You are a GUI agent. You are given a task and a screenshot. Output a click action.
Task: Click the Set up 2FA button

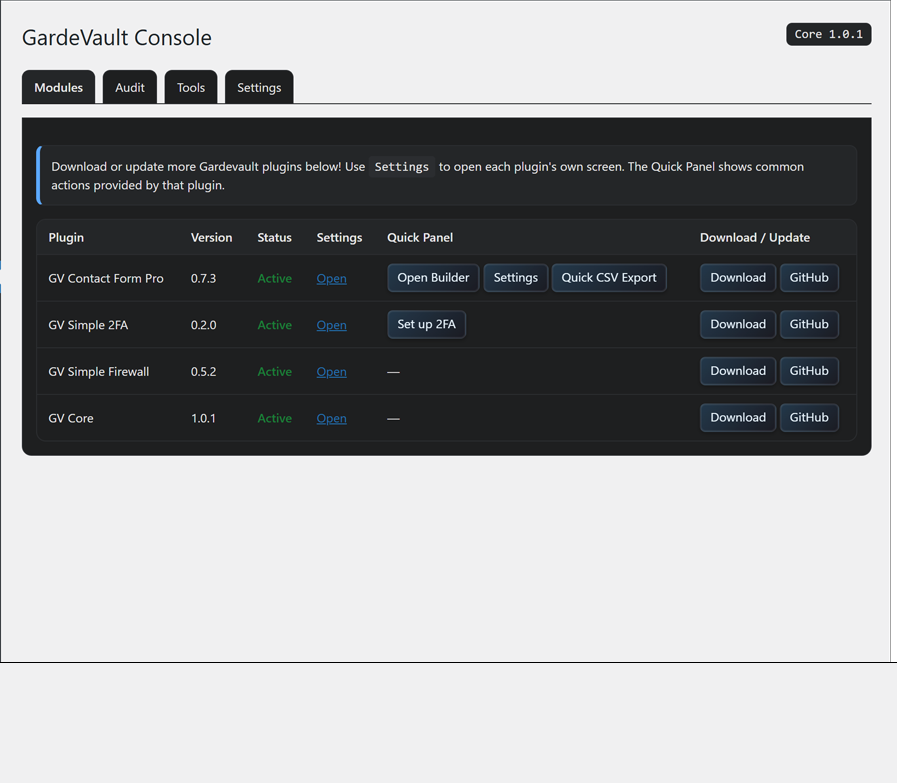426,324
